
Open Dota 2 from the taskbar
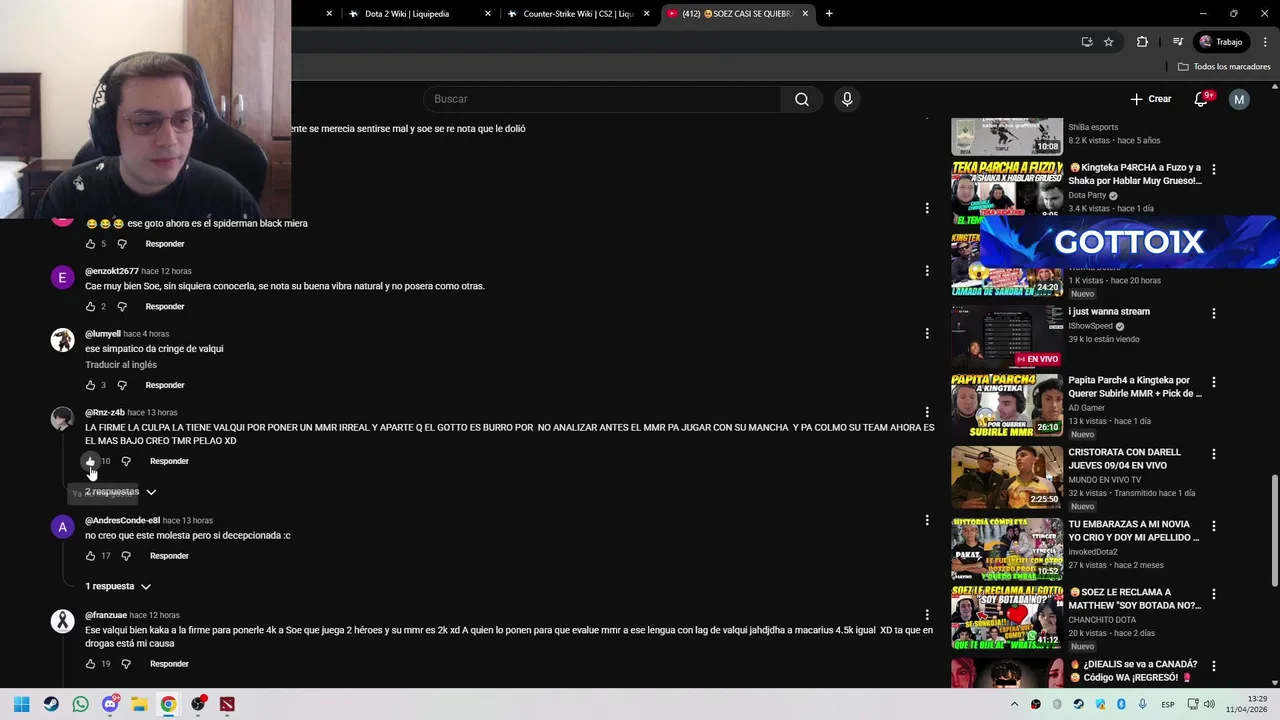pos(227,704)
